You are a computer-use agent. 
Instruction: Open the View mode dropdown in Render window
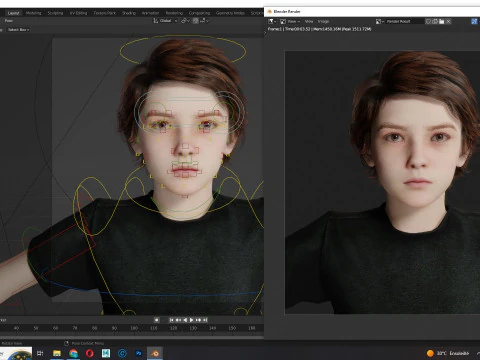click(x=294, y=21)
